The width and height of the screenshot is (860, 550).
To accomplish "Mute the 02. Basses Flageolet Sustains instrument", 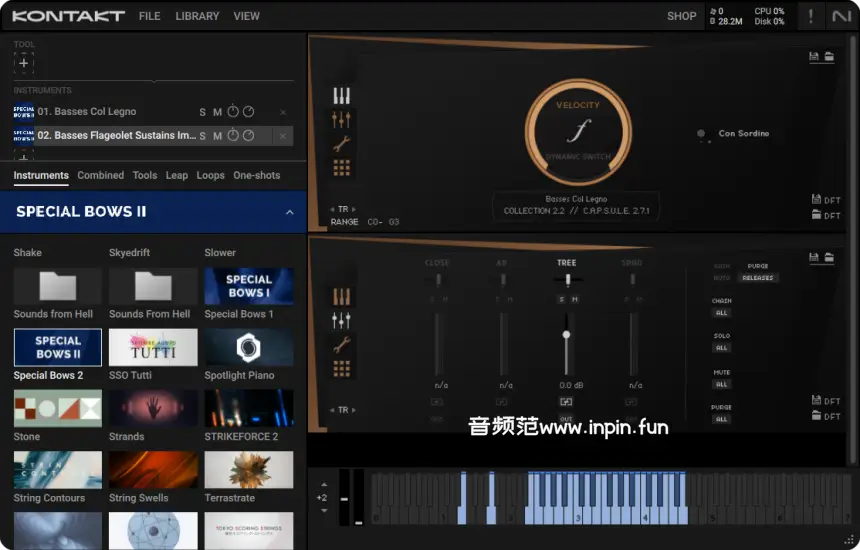I will pos(217,136).
